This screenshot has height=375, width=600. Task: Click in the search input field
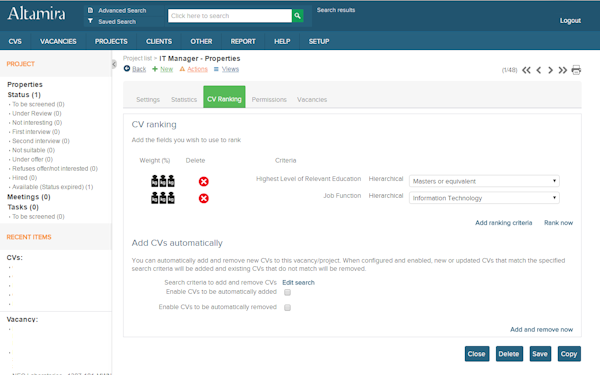230,16
